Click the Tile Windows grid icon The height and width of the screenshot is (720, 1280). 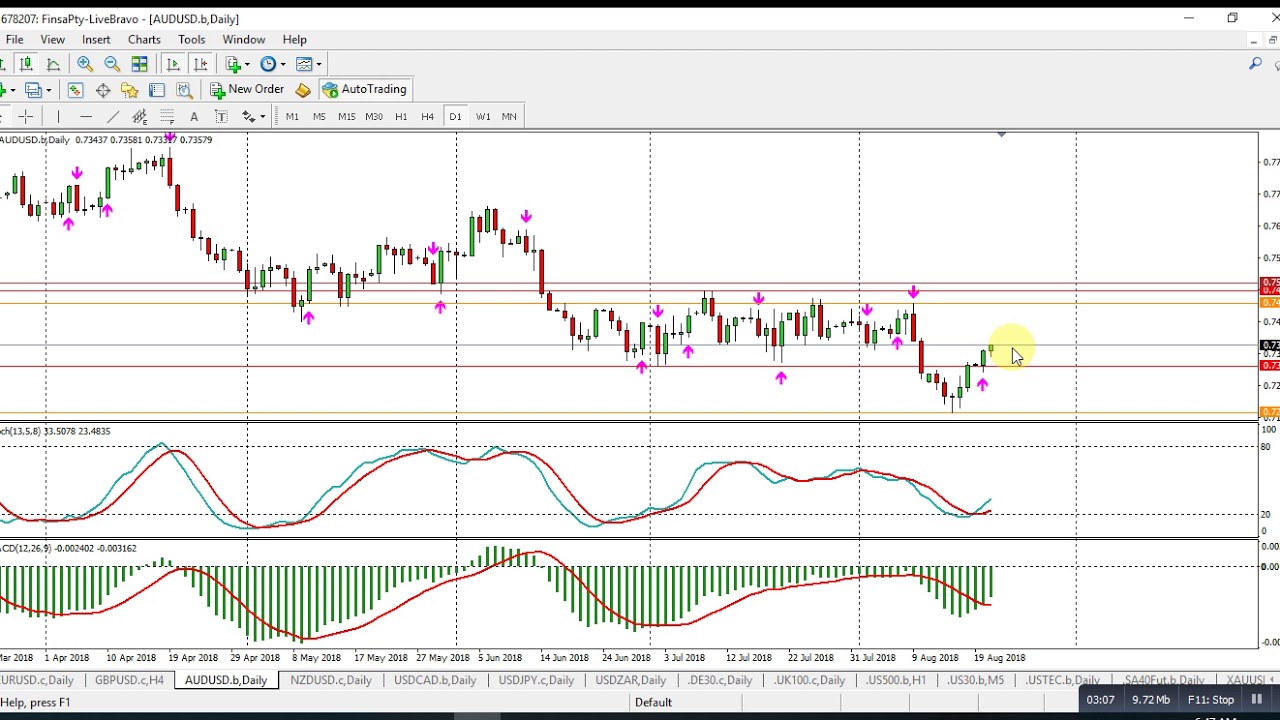140,64
